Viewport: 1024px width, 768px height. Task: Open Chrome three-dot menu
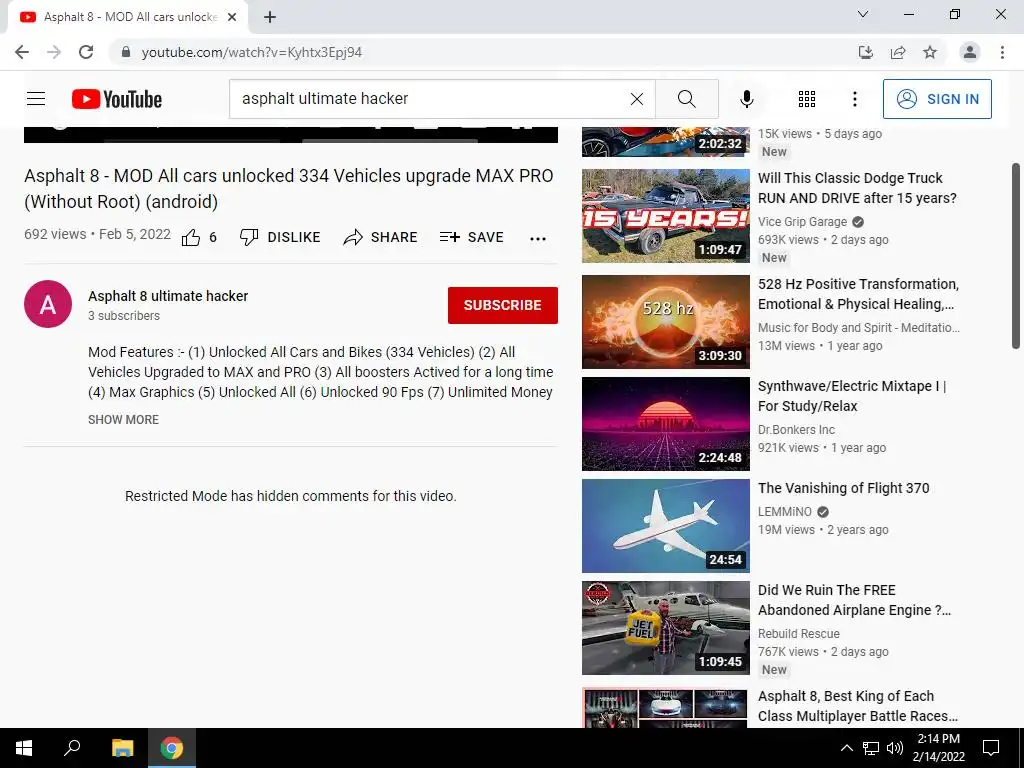point(1002,52)
